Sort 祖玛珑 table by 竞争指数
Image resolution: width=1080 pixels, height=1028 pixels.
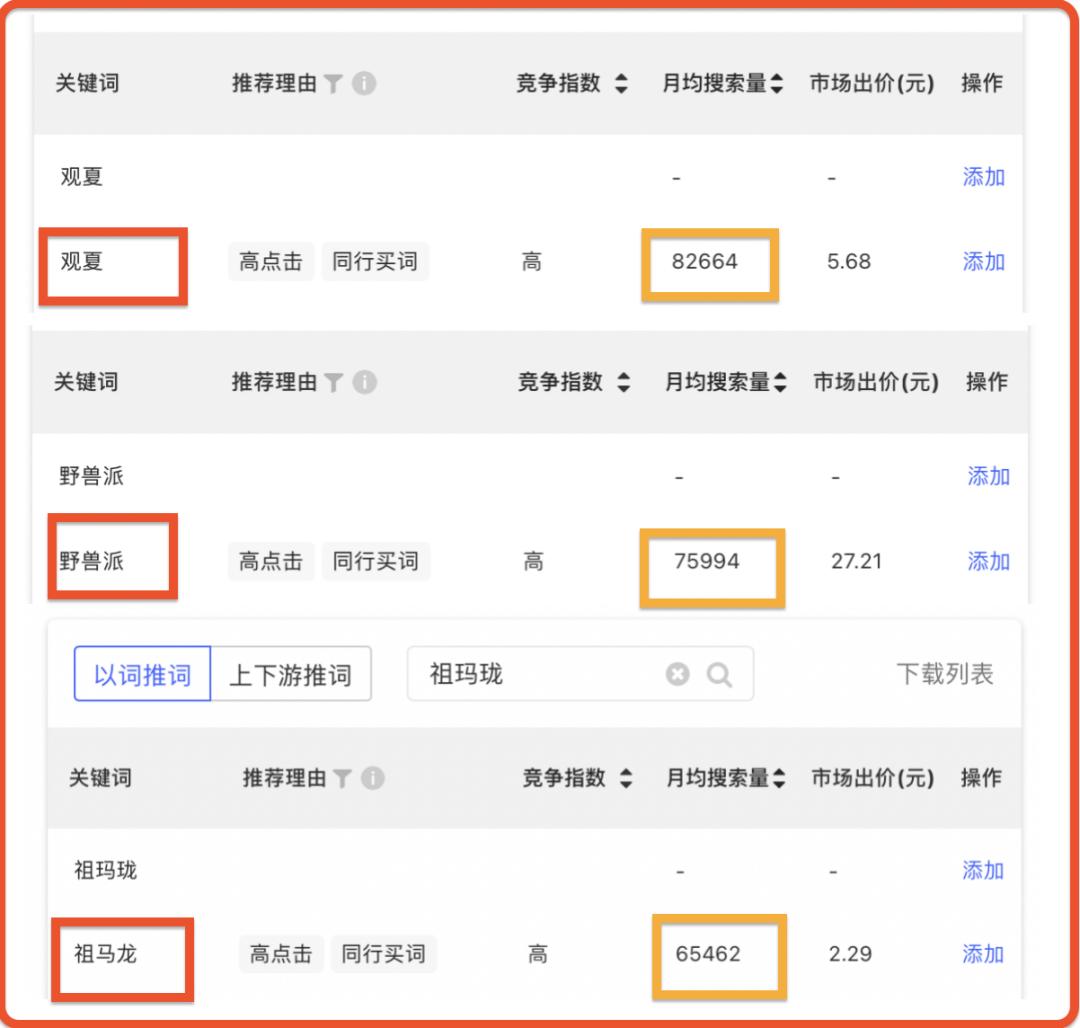(x=626, y=778)
